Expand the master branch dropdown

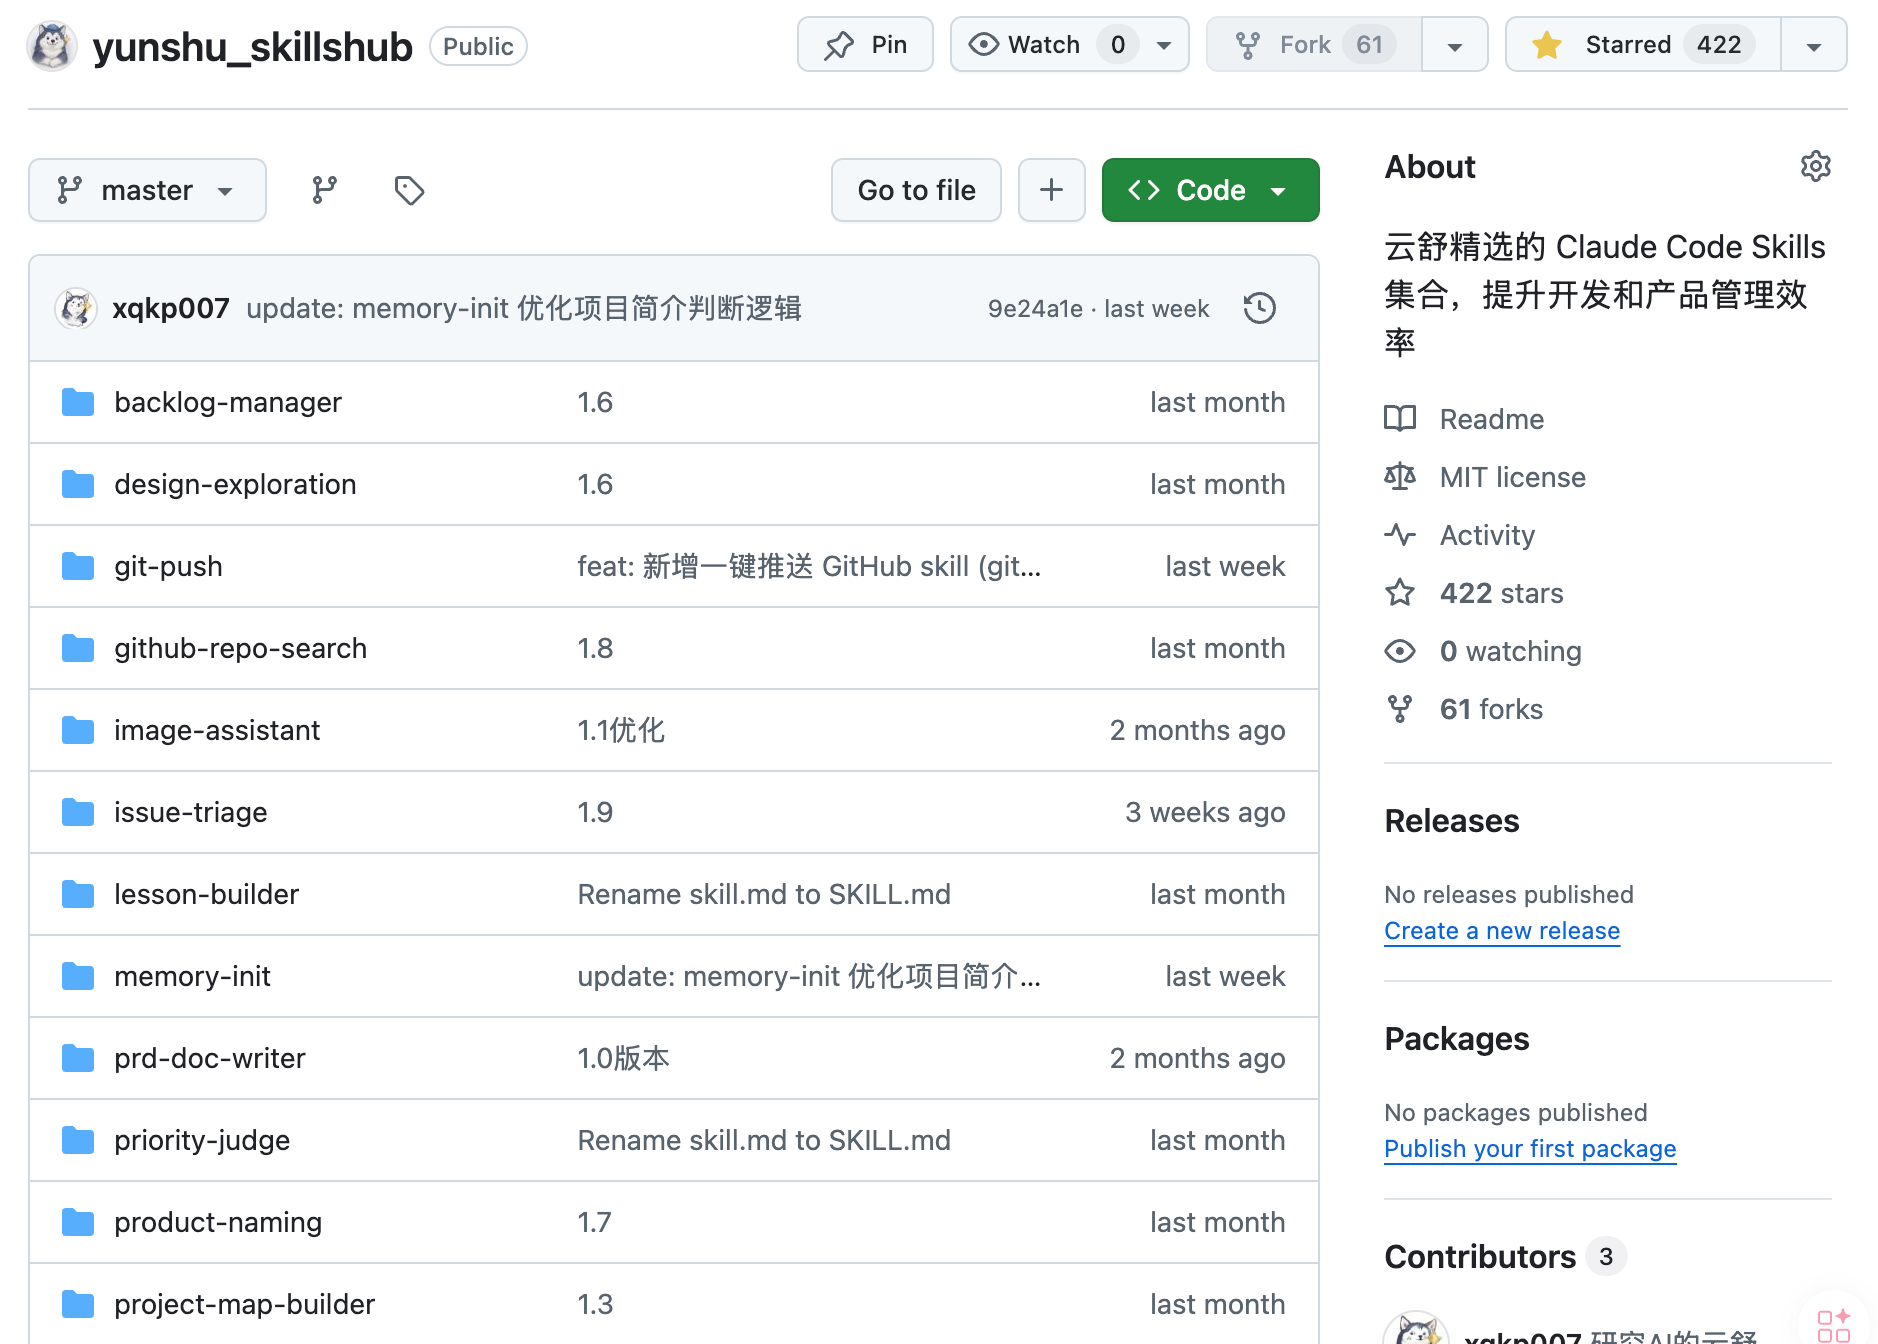(x=147, y=190)
